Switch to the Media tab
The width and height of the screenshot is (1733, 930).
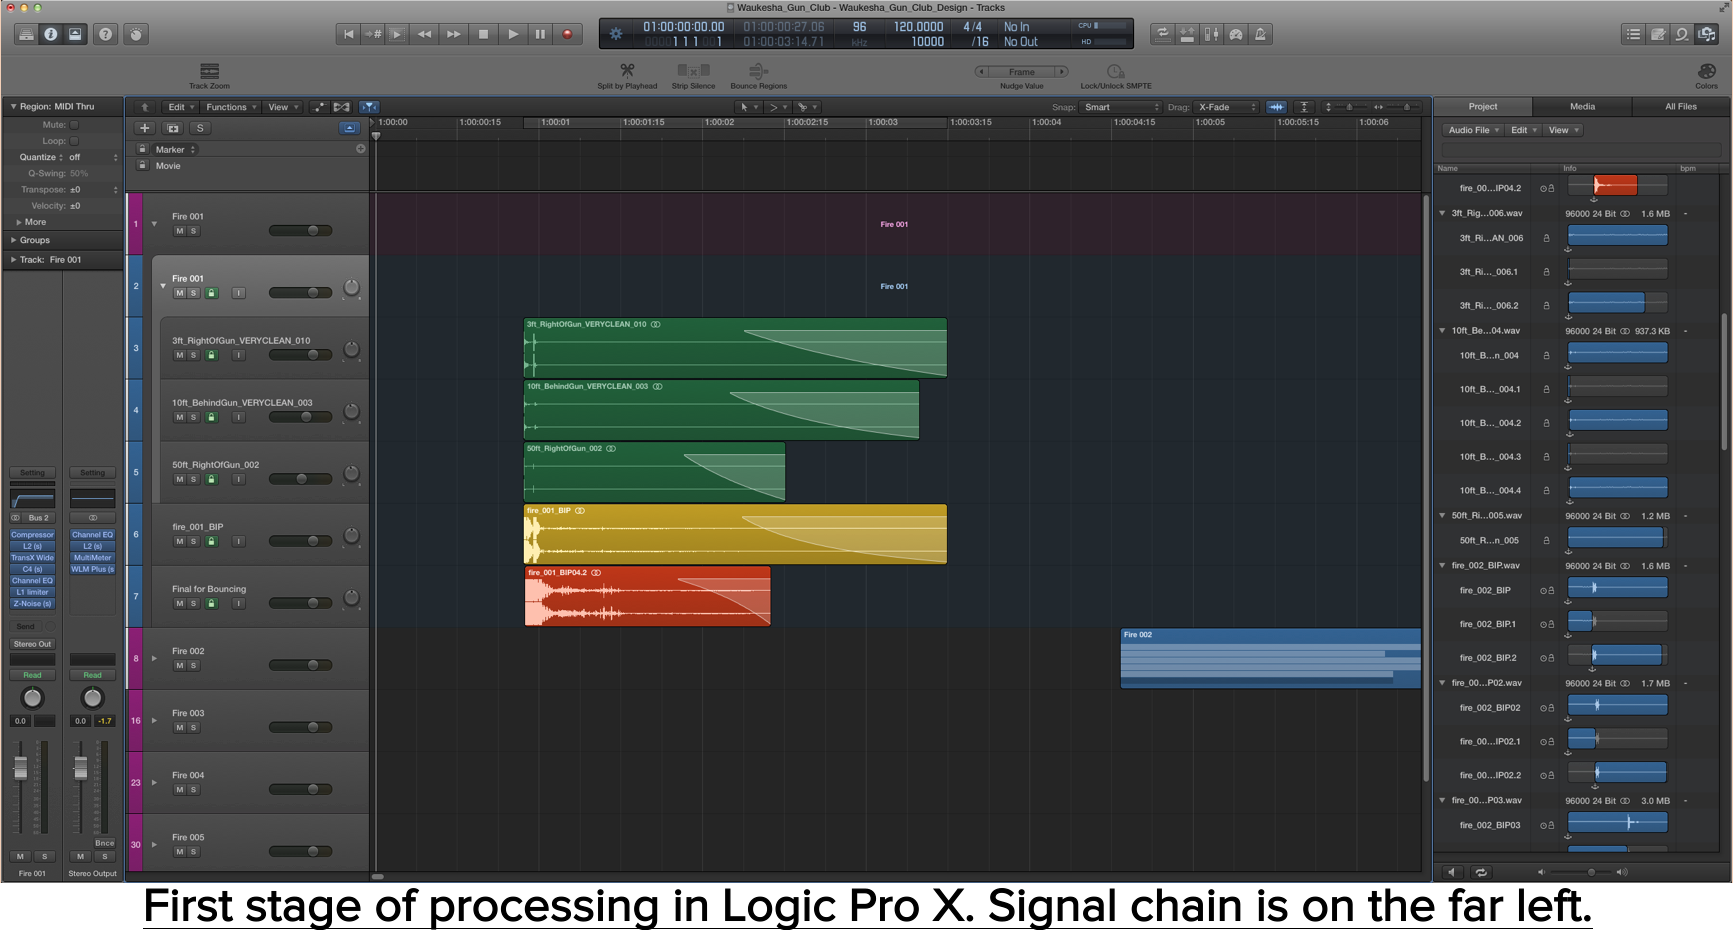(1583, 106)
